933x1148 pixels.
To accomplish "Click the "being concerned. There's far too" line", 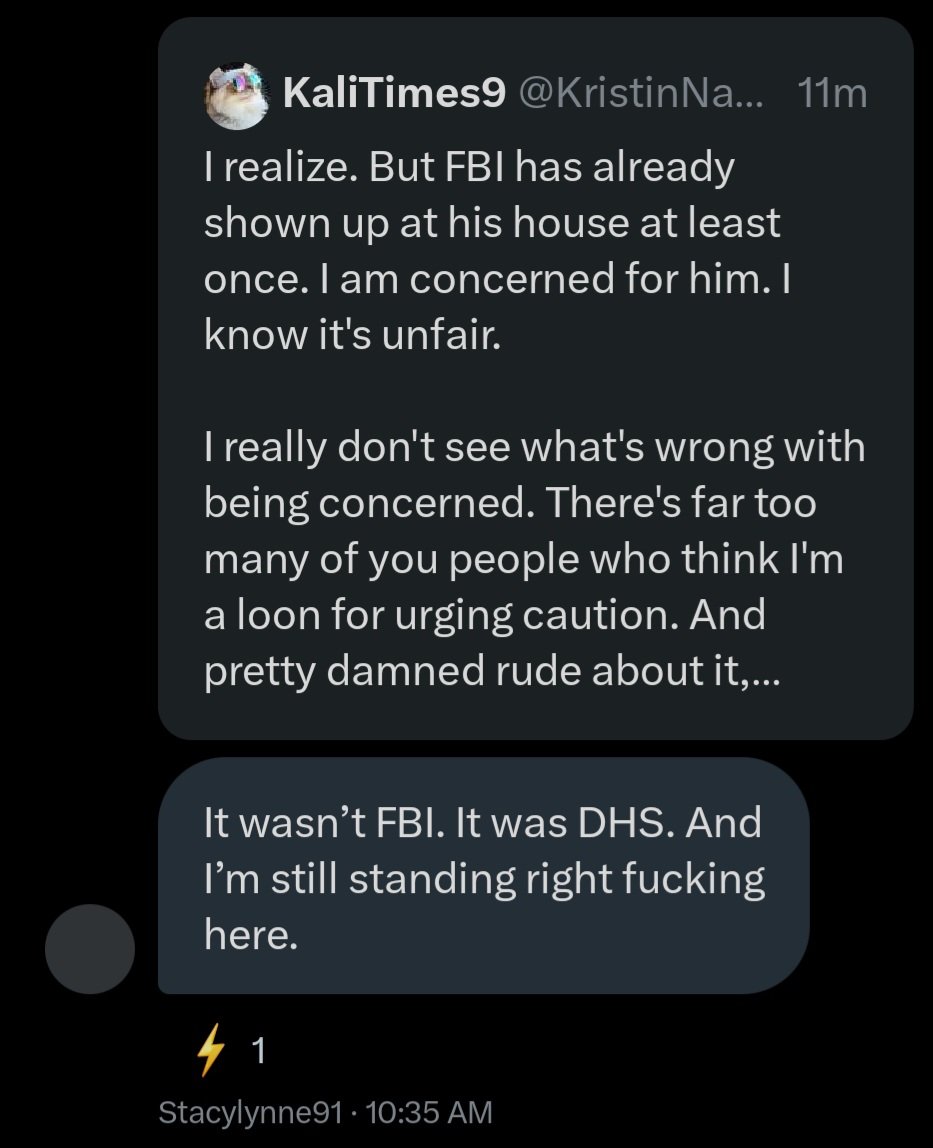I will point(510,502).
